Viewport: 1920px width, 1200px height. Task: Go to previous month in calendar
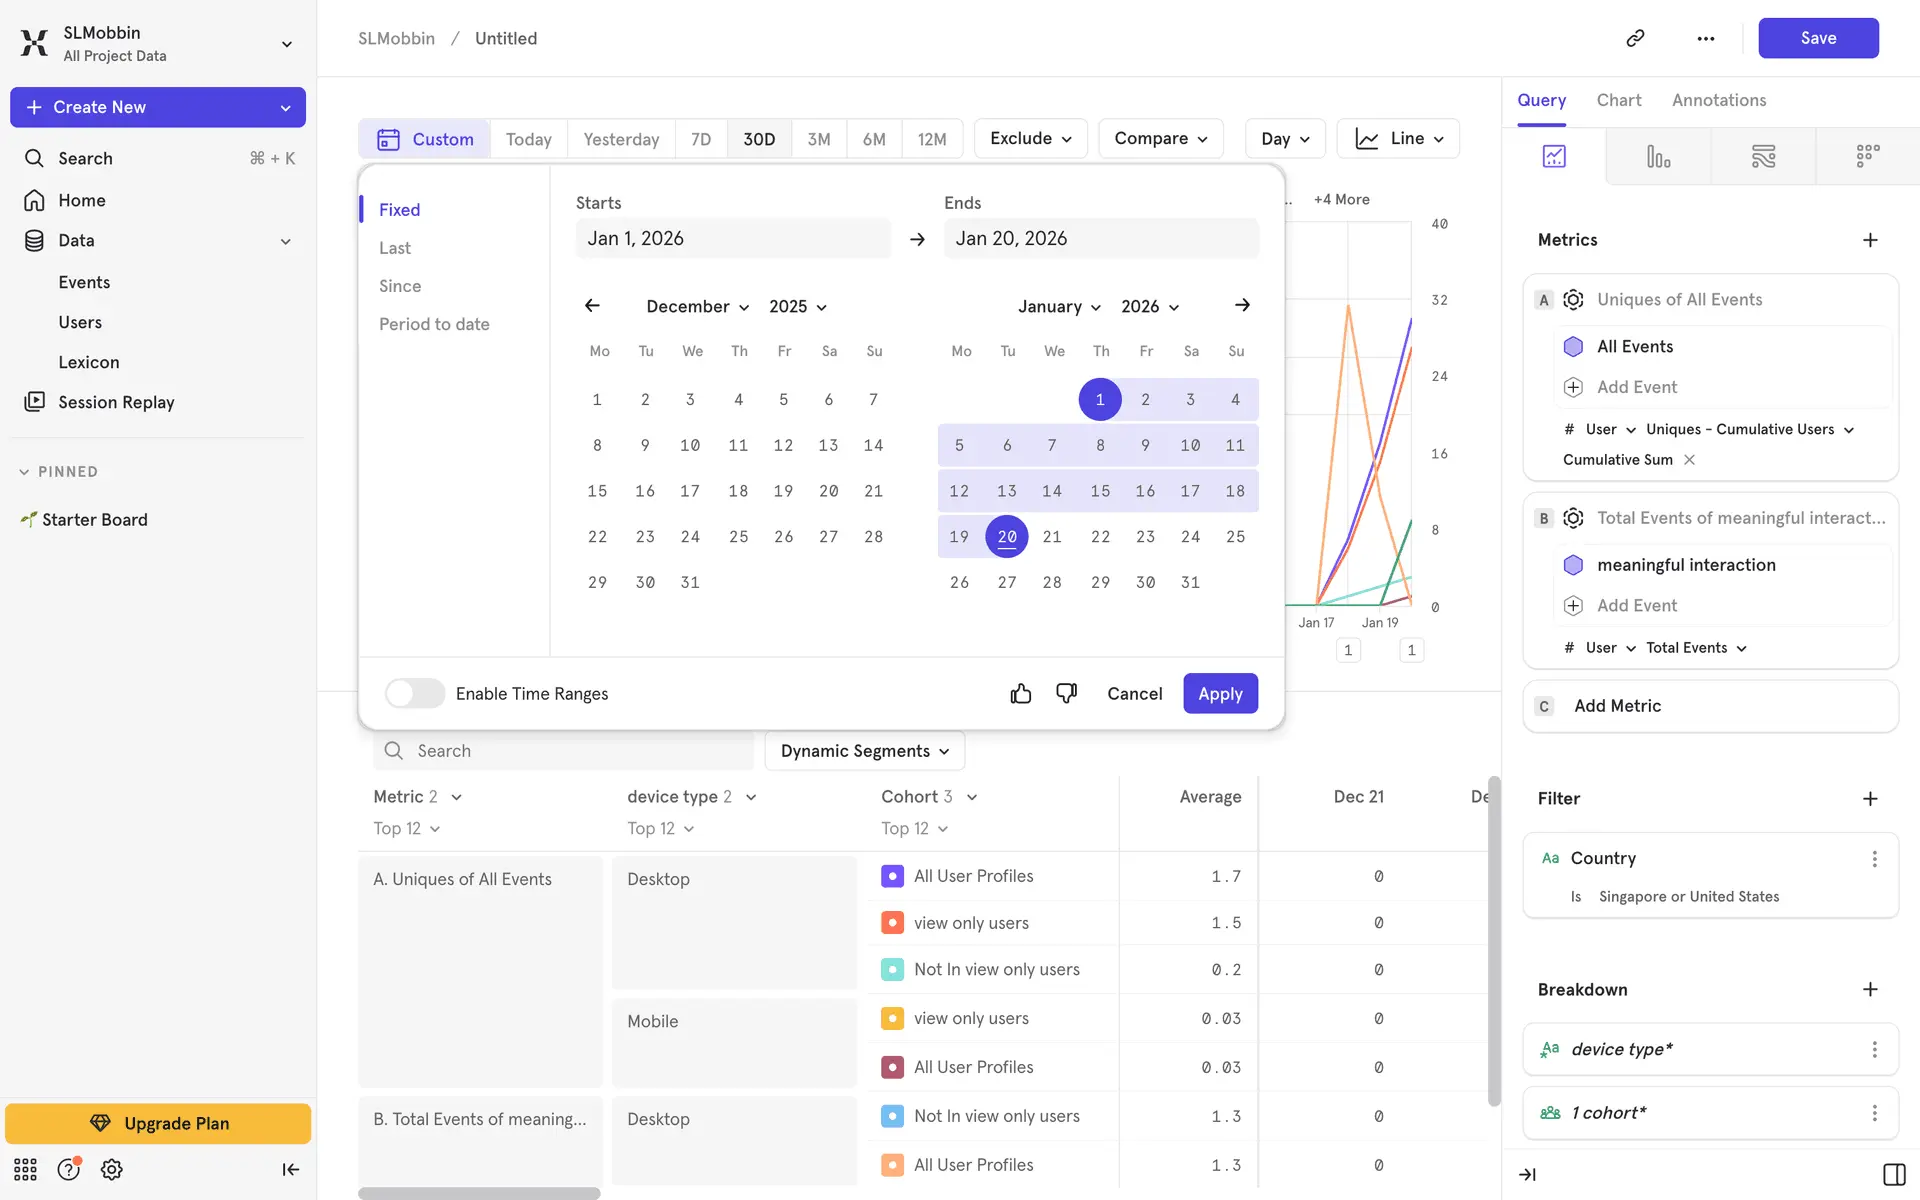(592, 306)
